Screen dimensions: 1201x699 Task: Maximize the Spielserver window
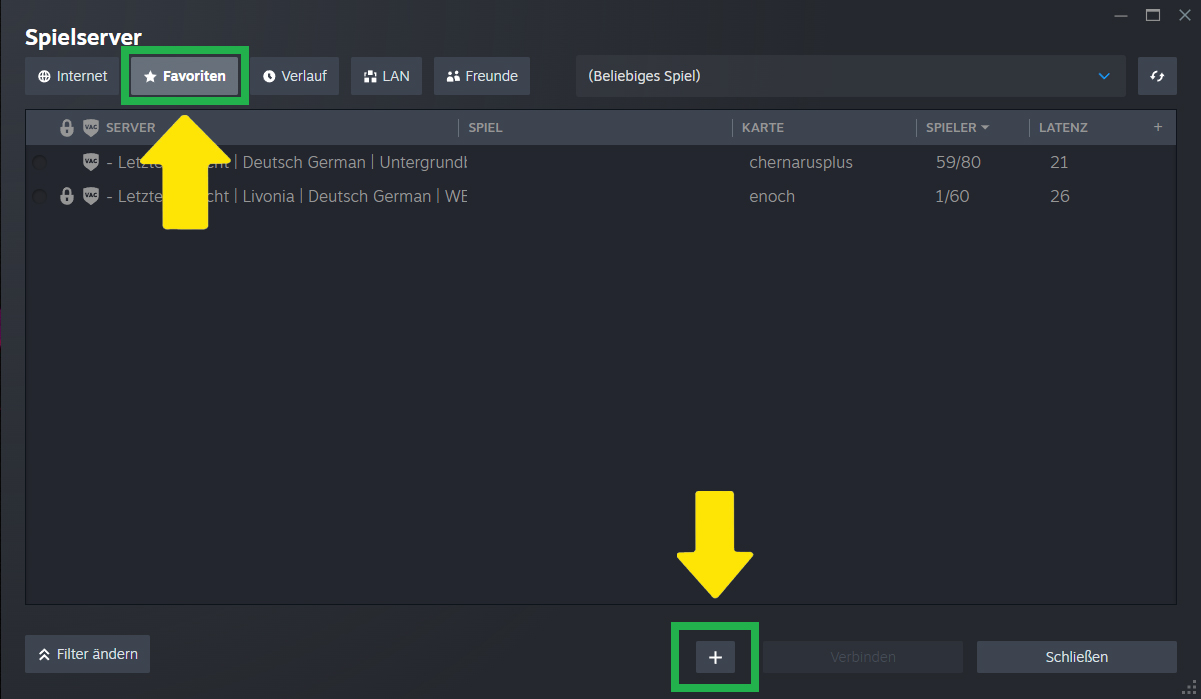pyautogui.click(x=1153, y=15)
